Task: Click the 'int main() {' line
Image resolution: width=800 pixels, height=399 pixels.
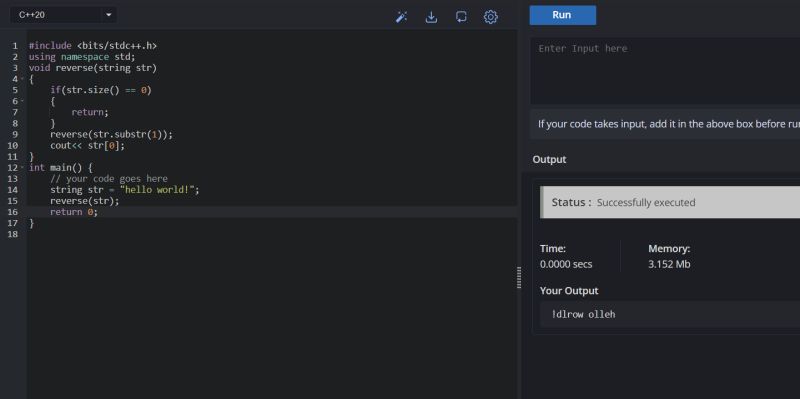Action: coord(61,167)
